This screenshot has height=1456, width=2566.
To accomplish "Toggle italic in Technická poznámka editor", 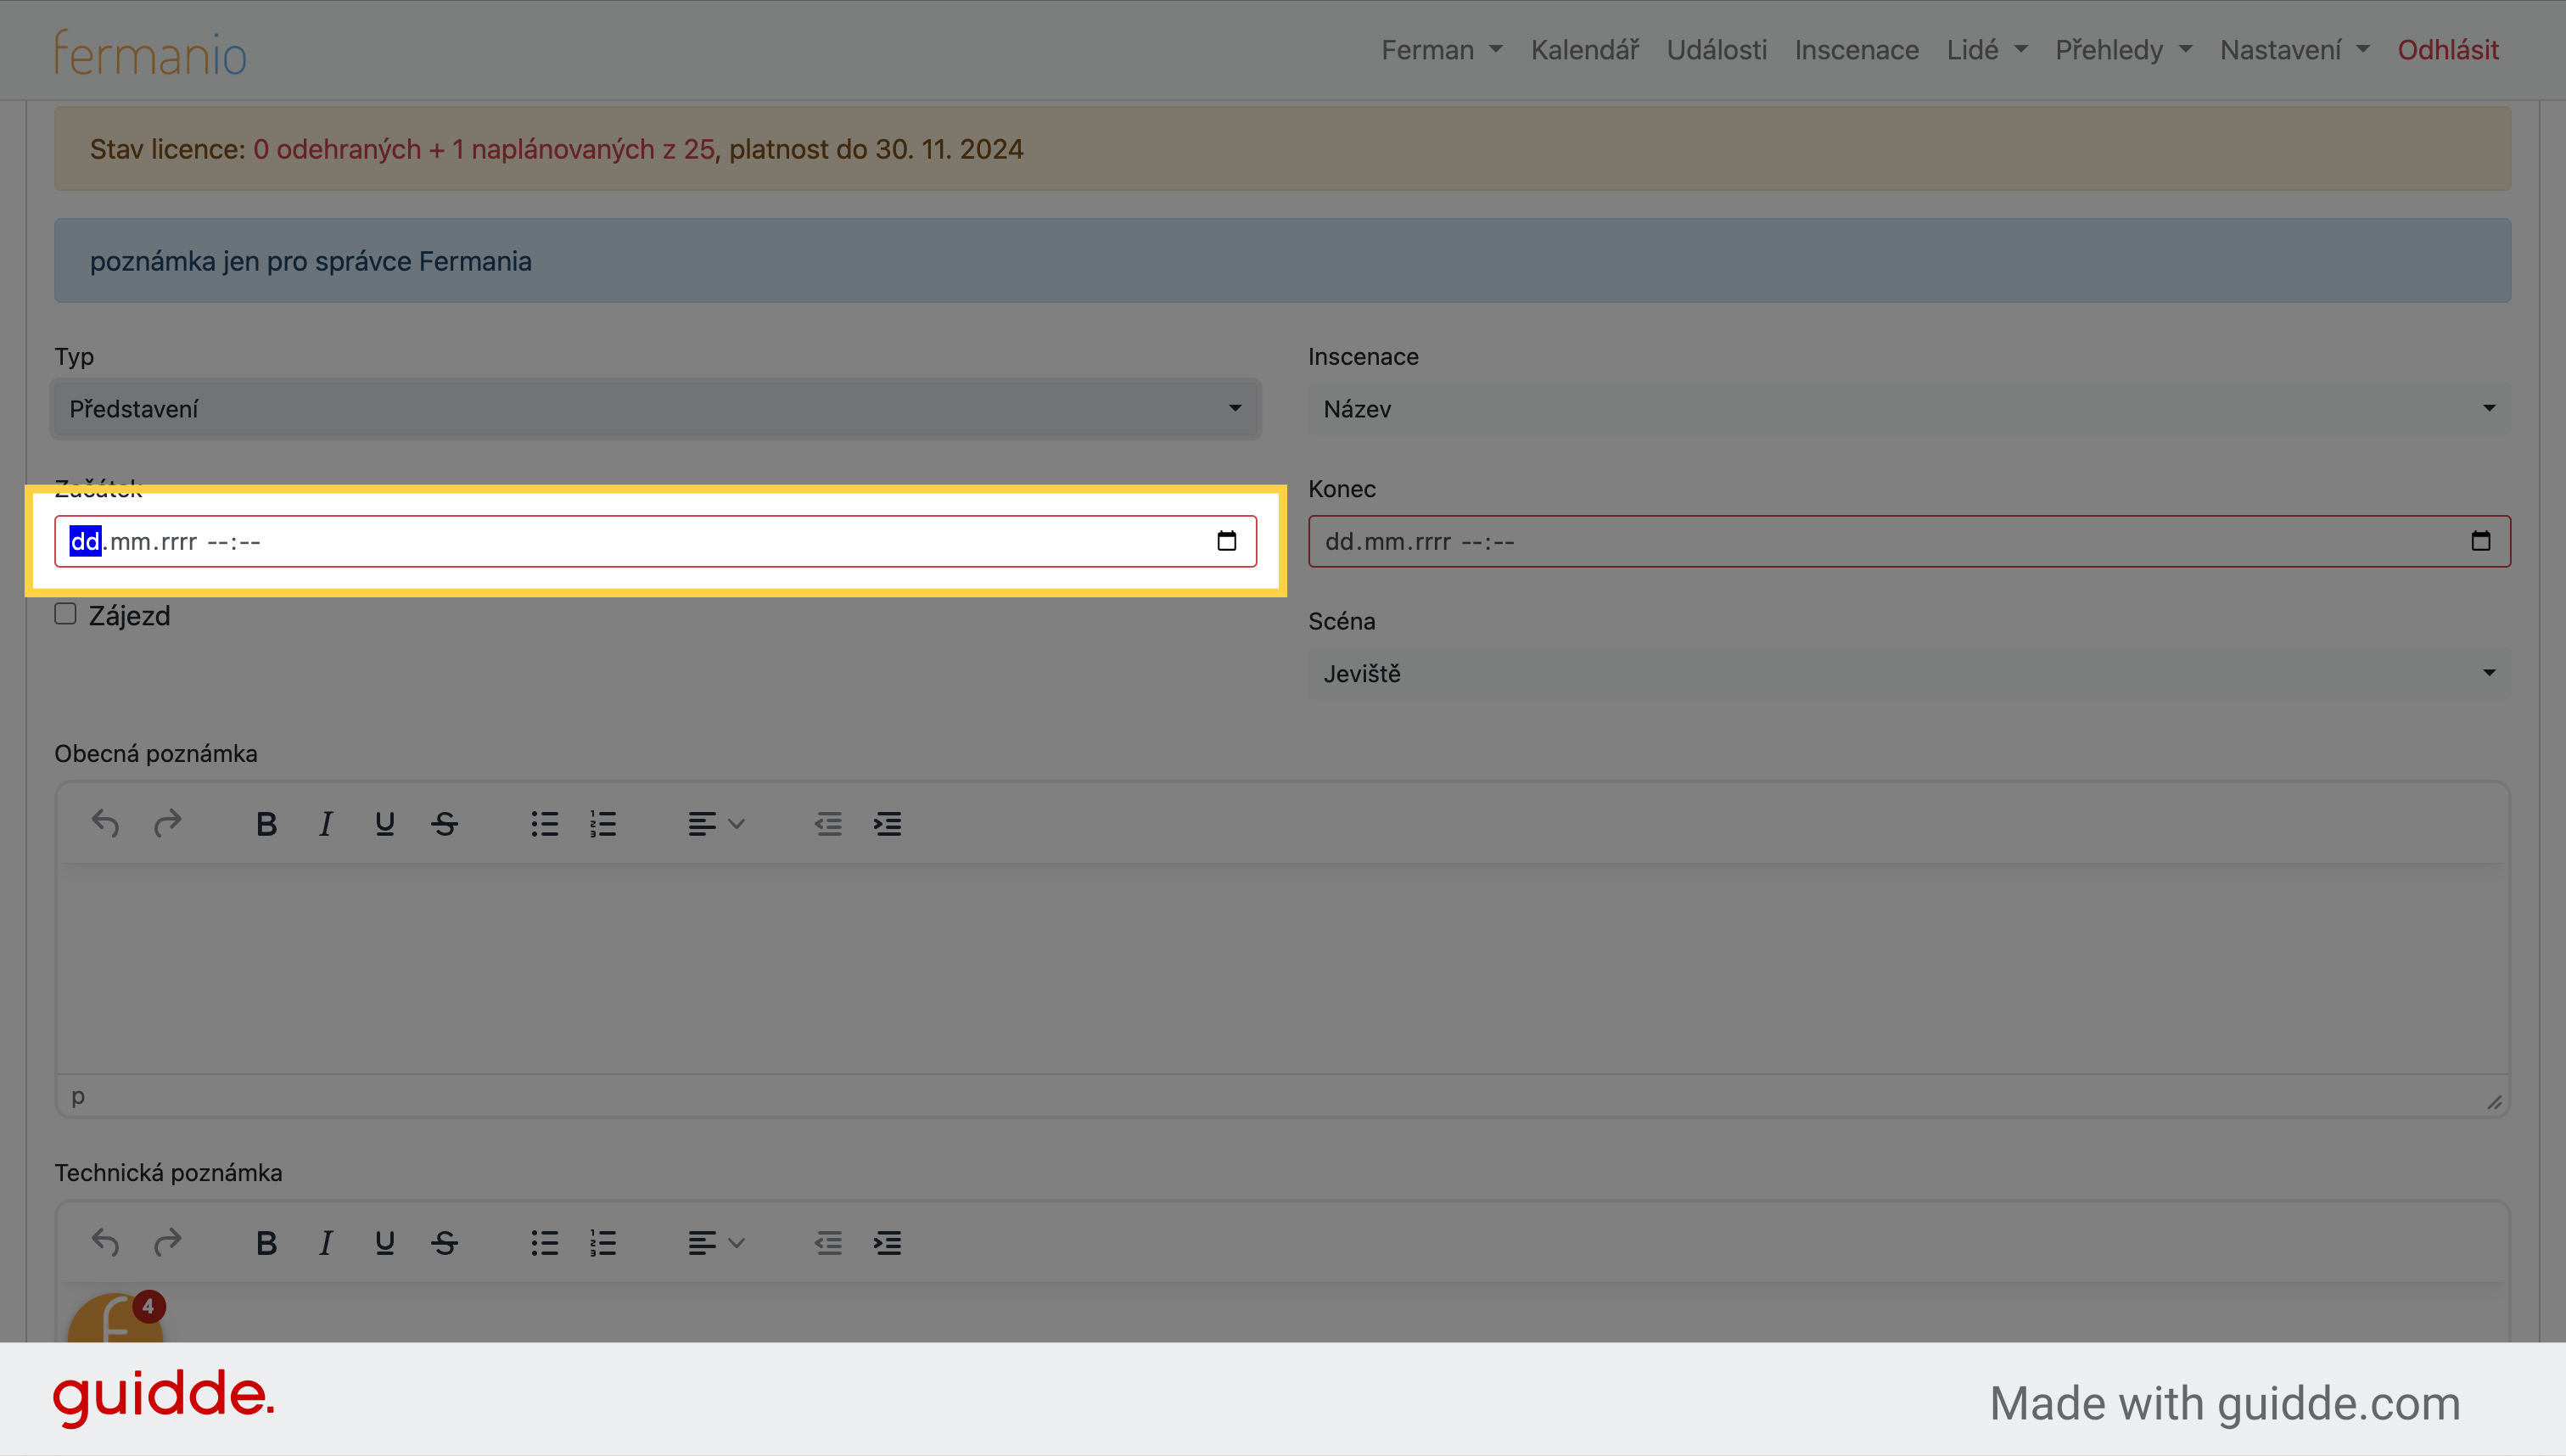I will pos(325,1243).
